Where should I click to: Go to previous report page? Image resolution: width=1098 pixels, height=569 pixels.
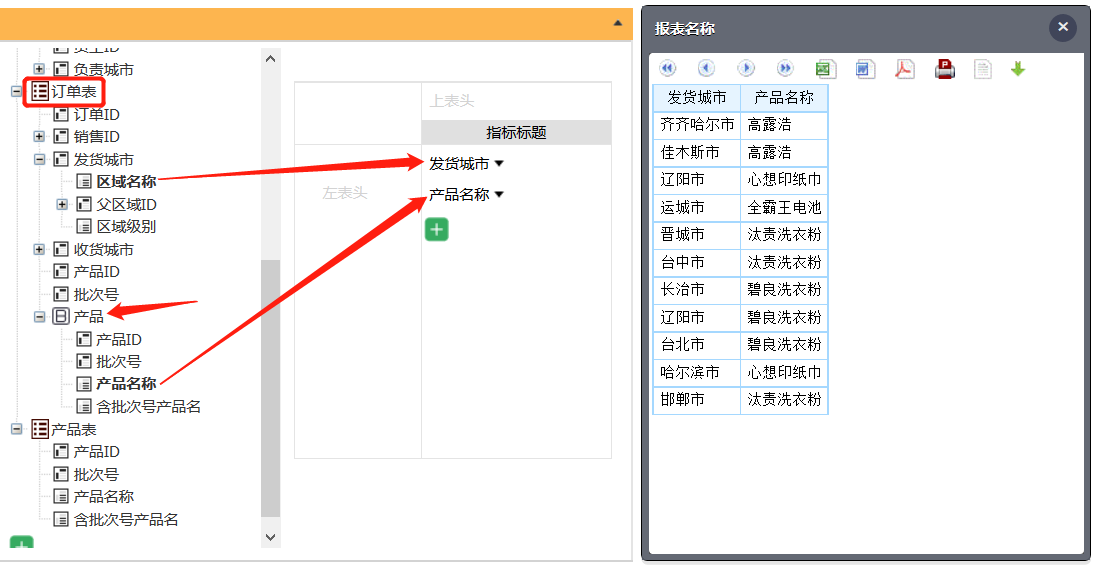click(x=706, y=69)
